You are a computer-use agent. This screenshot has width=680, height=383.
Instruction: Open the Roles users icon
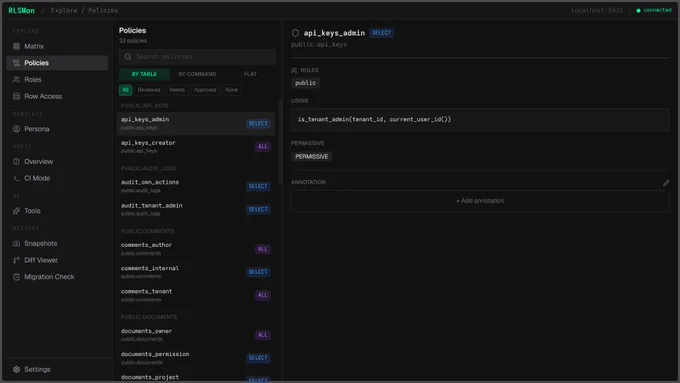16,79
